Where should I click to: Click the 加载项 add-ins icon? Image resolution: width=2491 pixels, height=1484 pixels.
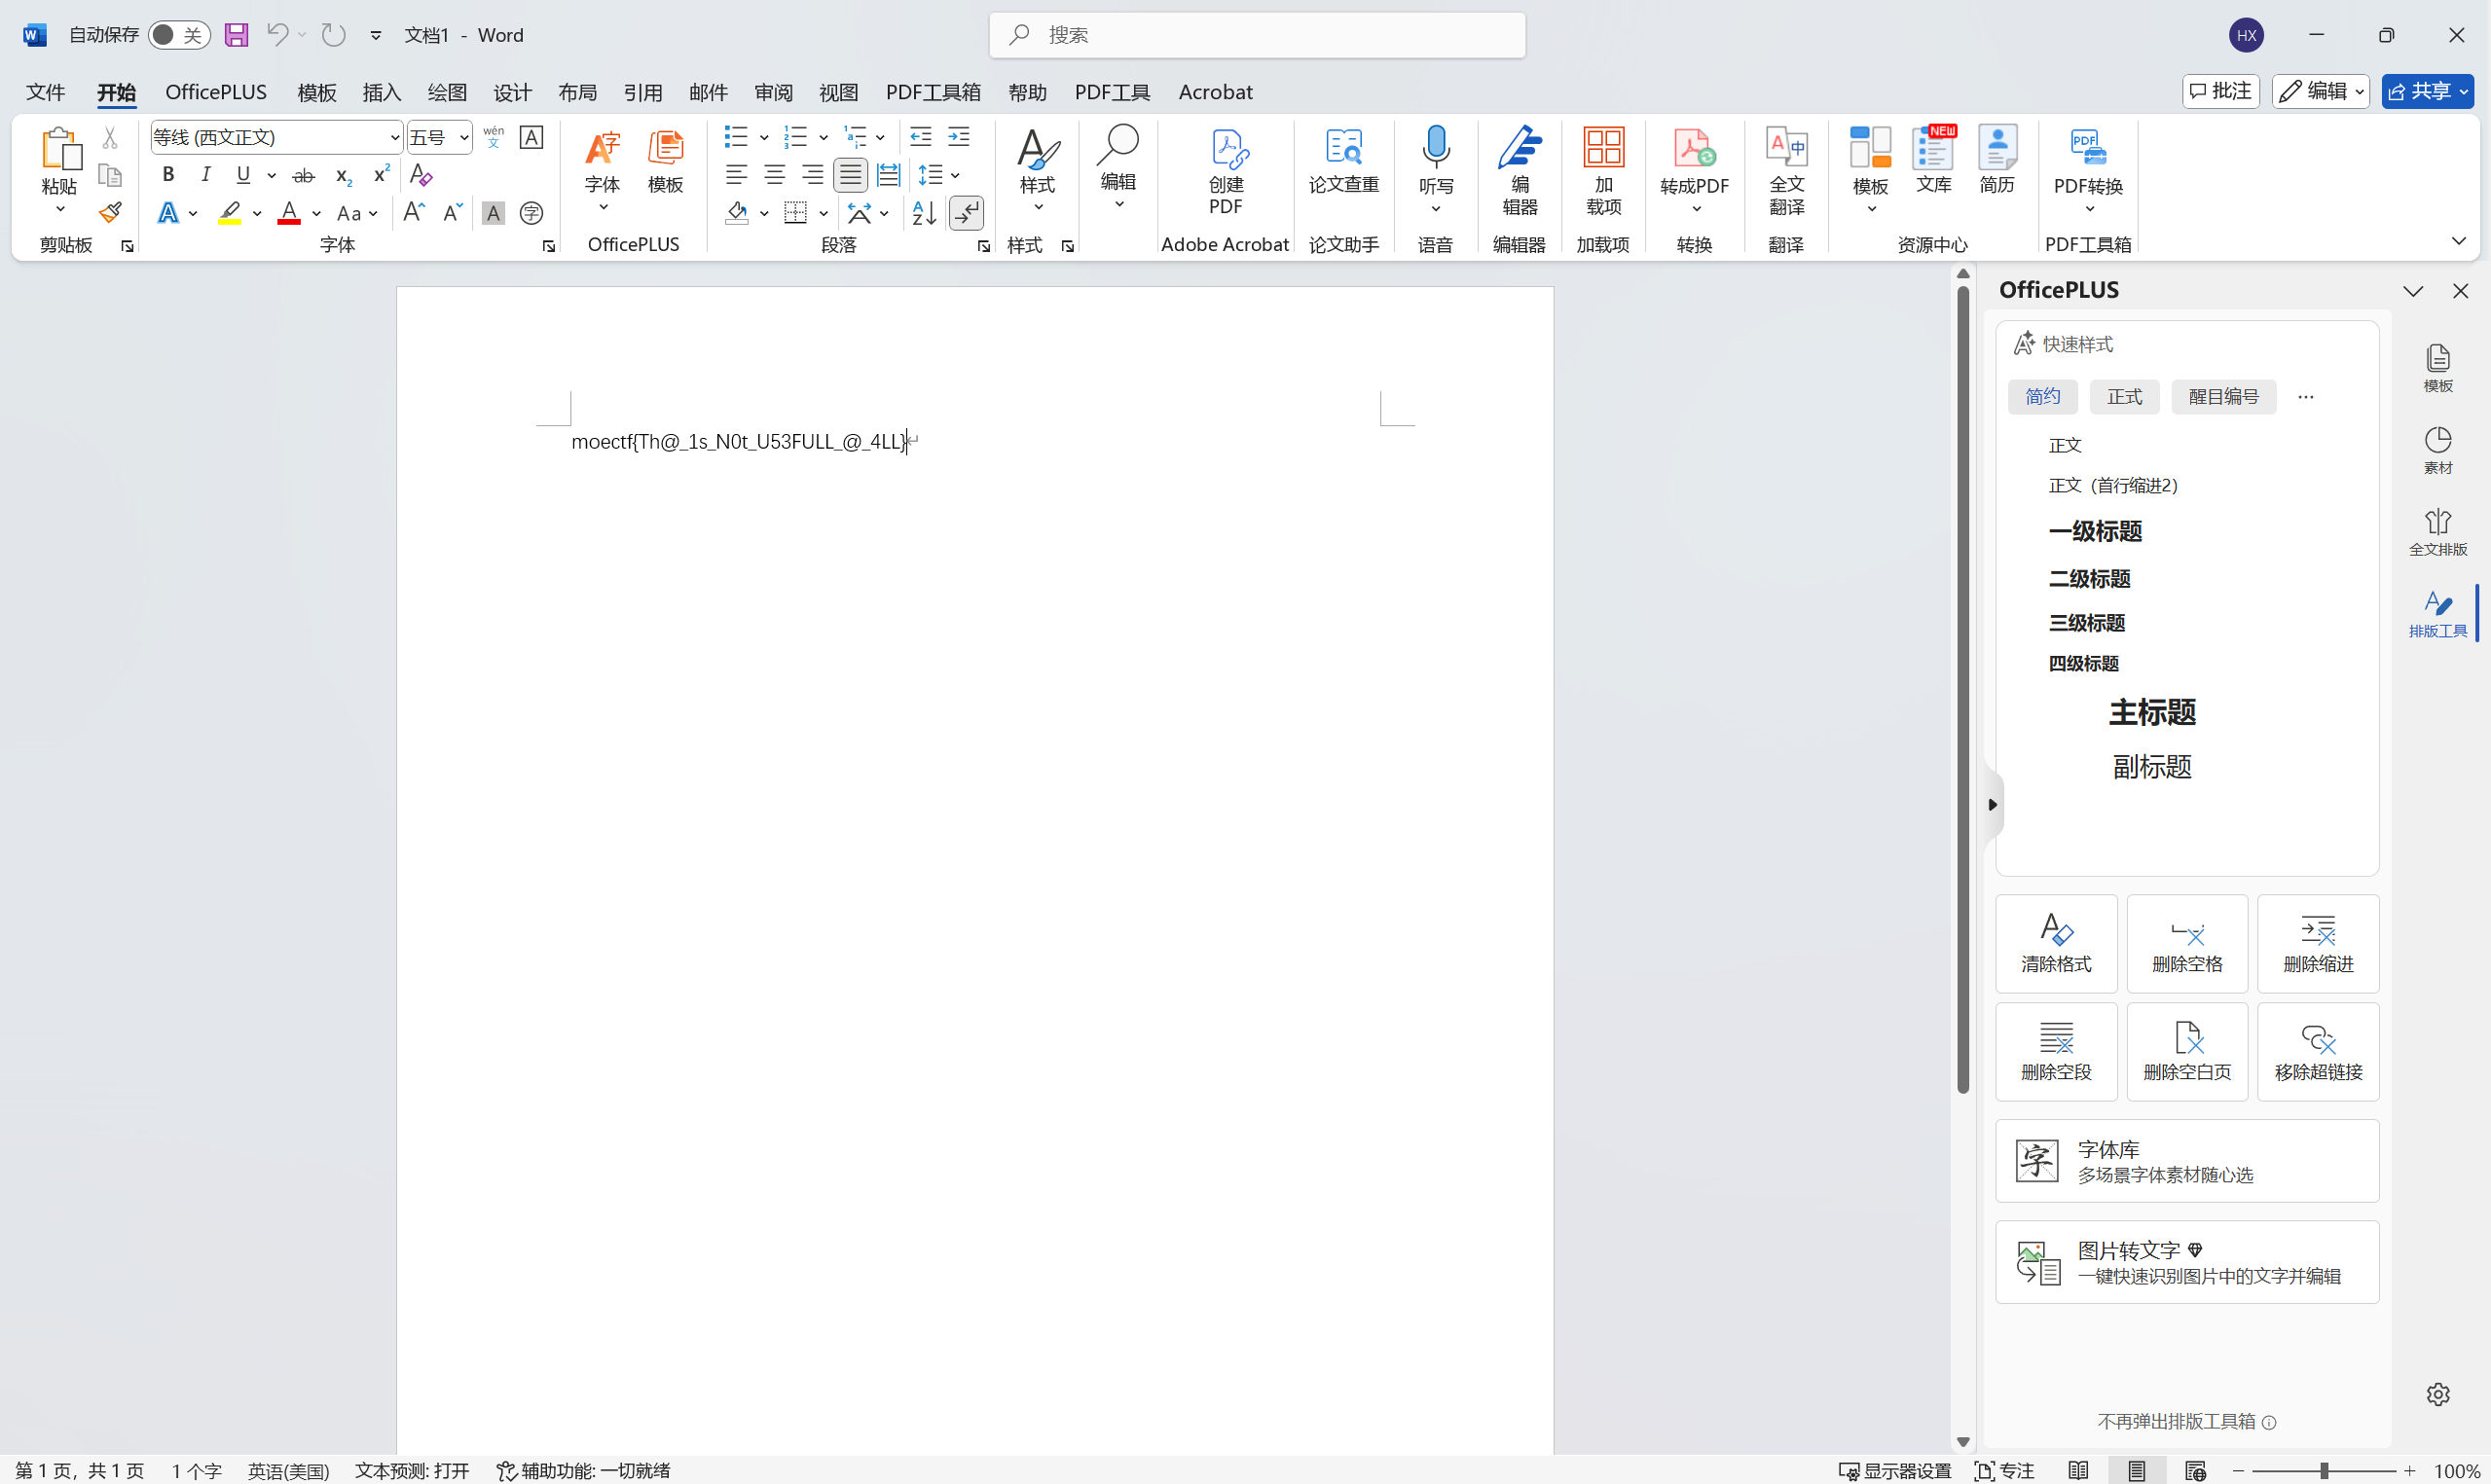[1603, 170]
